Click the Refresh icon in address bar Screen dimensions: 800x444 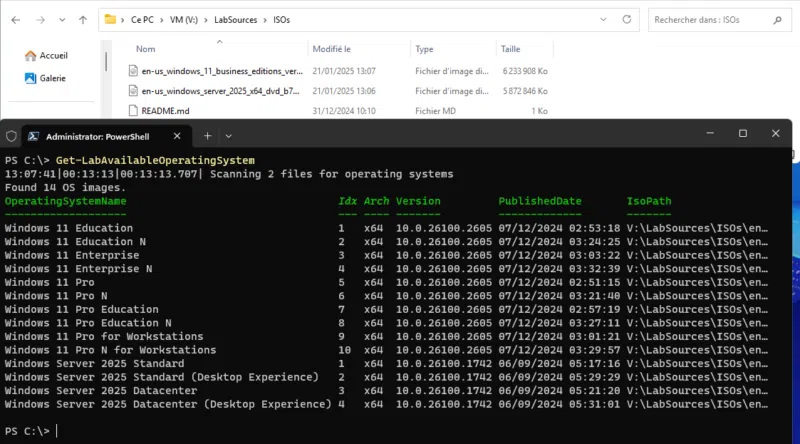pyautogui.click(x=626, y=19)
